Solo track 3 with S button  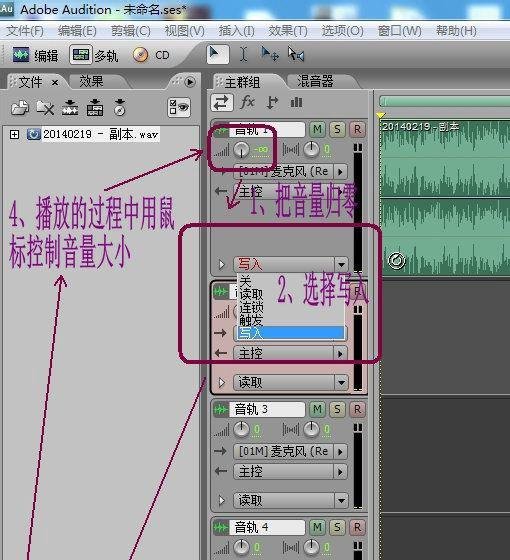pyautogui.click(x=337, y=409)
